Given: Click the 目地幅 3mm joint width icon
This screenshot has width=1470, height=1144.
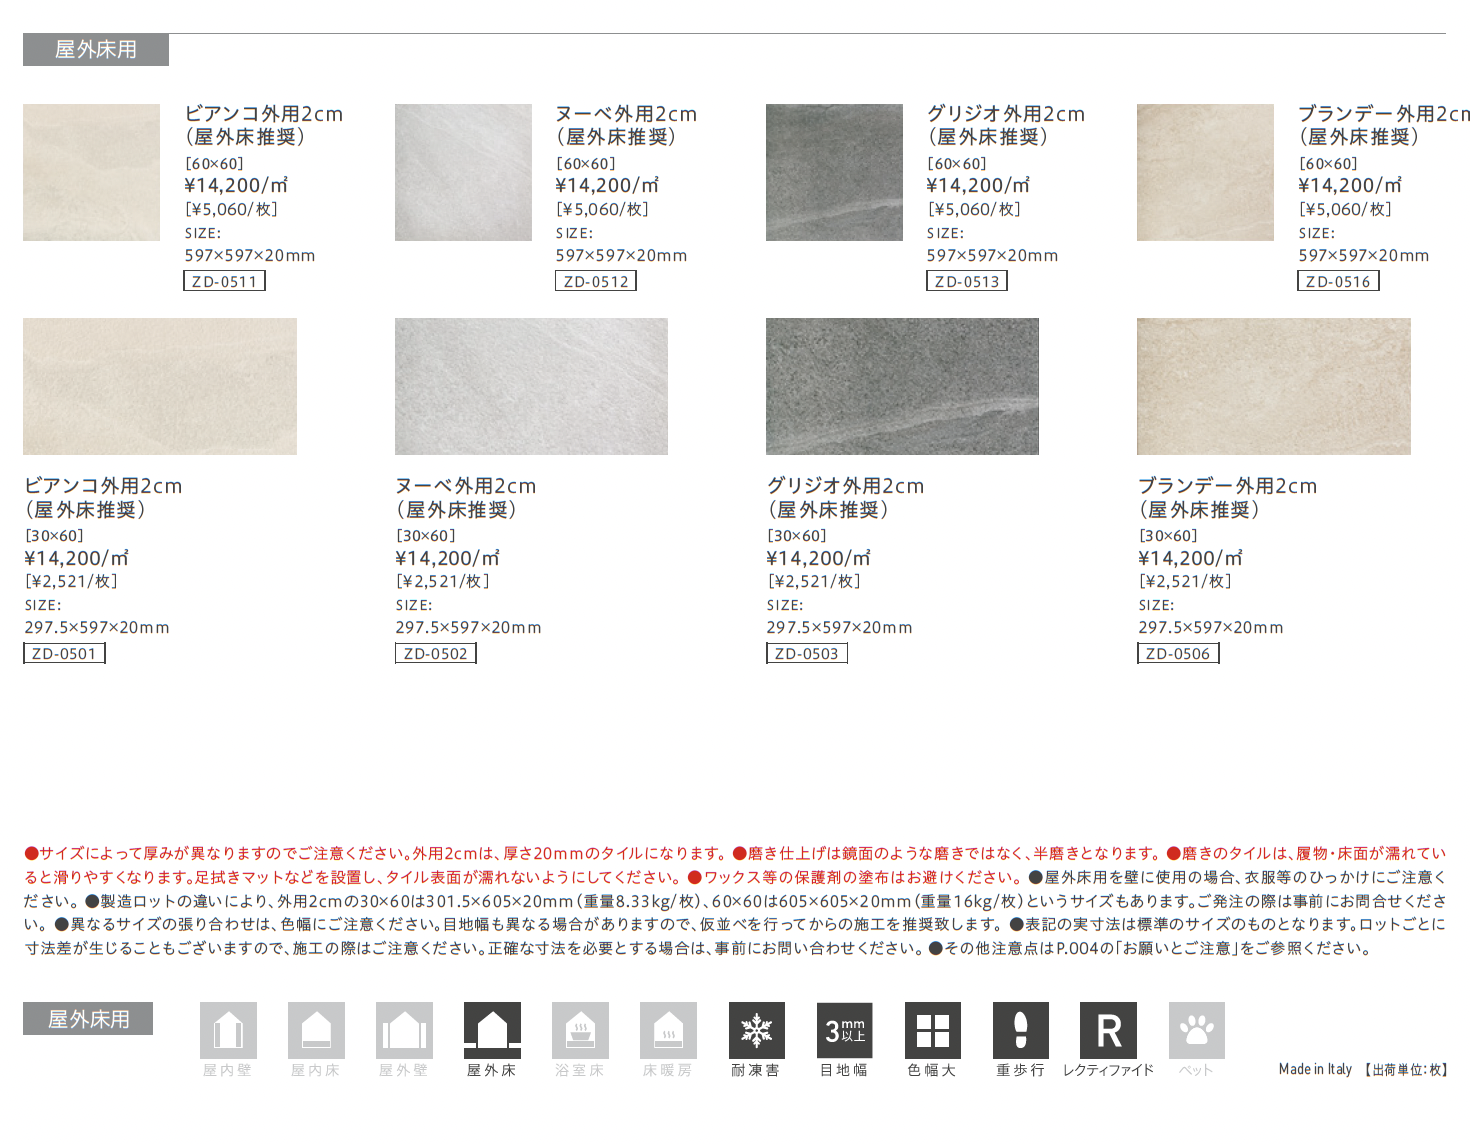Looking at the screenshot, I should click(844, 1030).
